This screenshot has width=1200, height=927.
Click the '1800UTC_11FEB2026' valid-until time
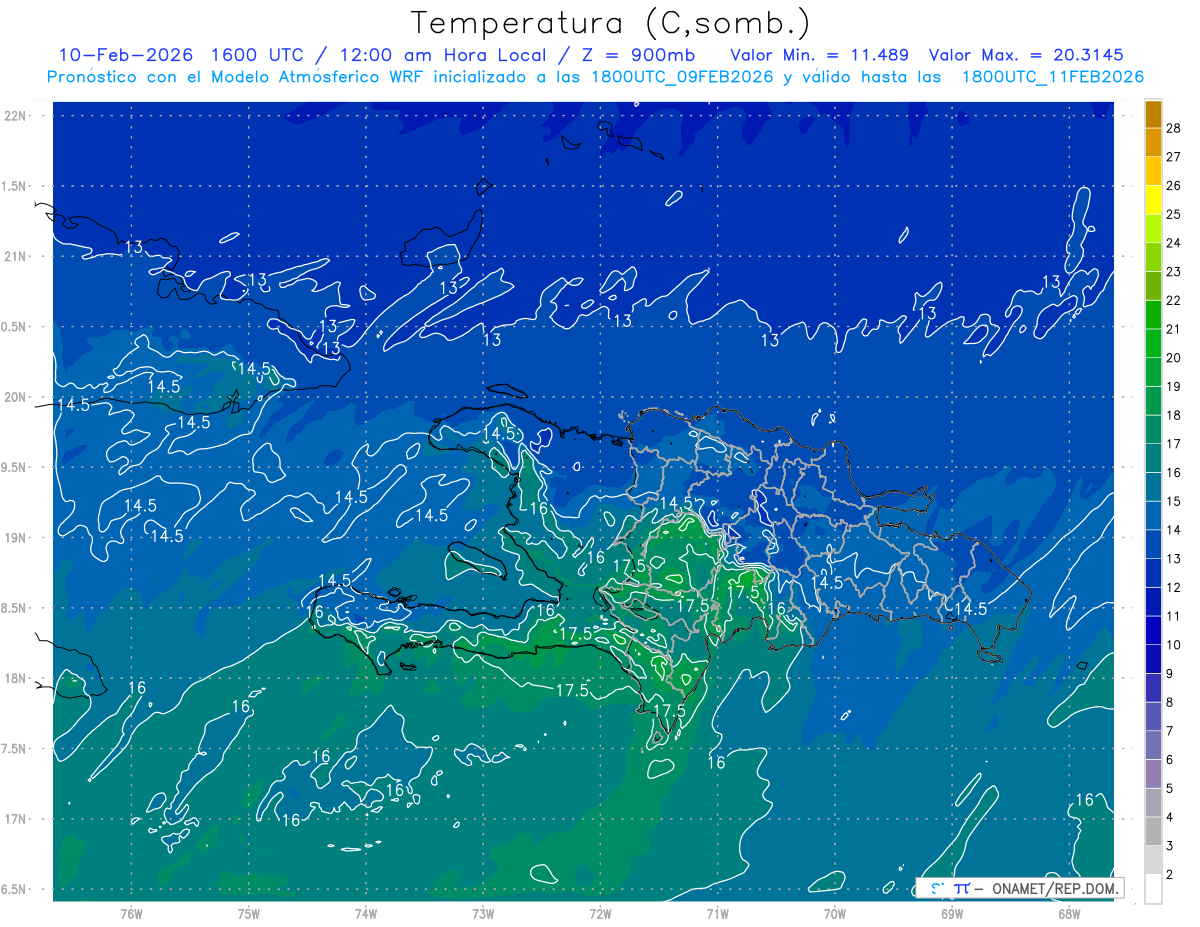[x=1053, y=77]
